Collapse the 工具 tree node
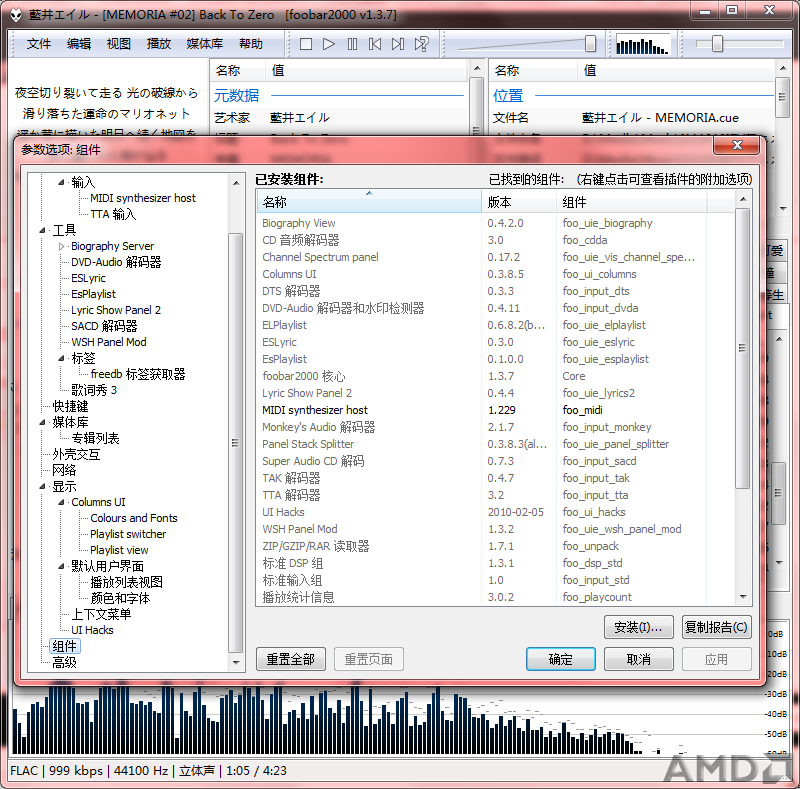 42,230
